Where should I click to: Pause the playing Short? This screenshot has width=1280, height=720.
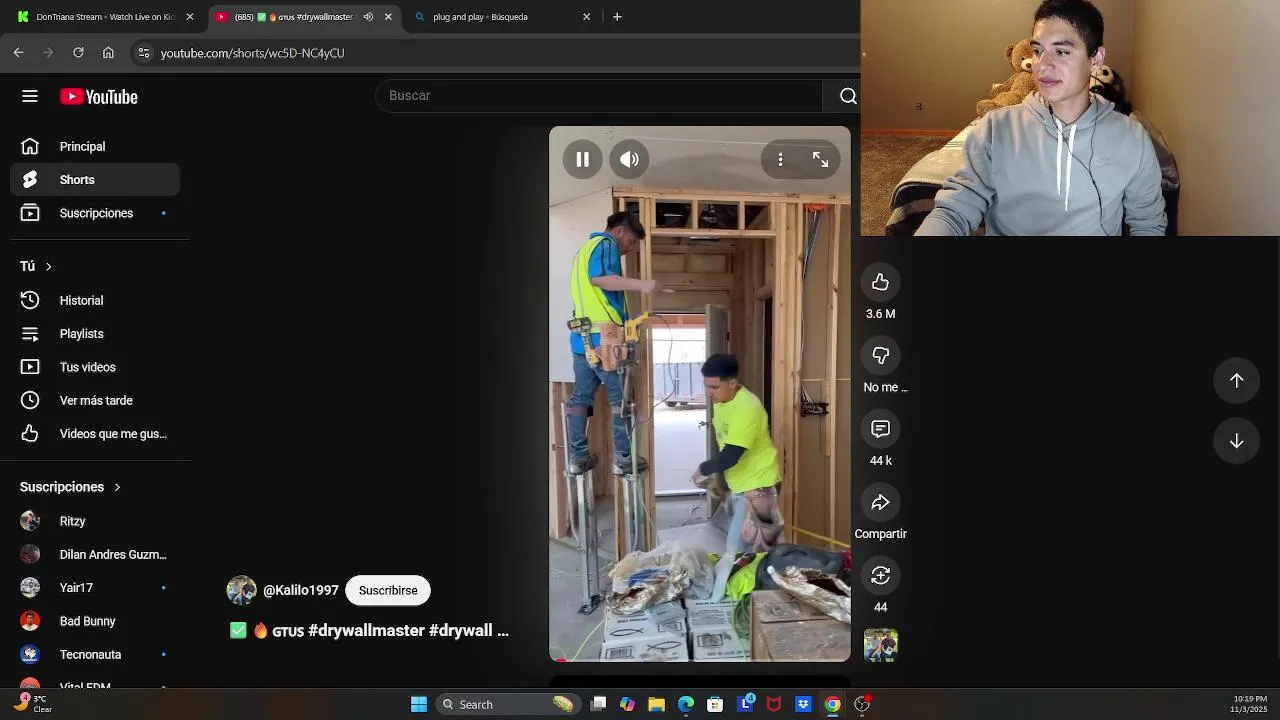coord(583,159)
